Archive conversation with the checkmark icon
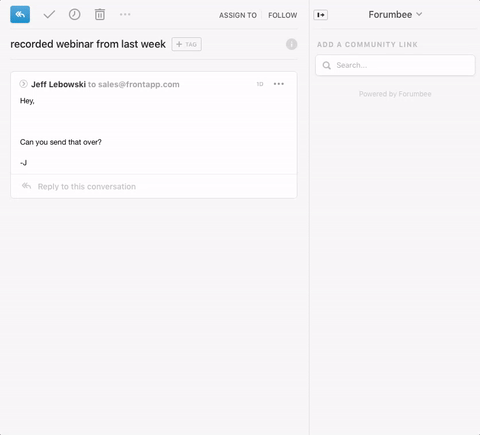 [49, 14]
